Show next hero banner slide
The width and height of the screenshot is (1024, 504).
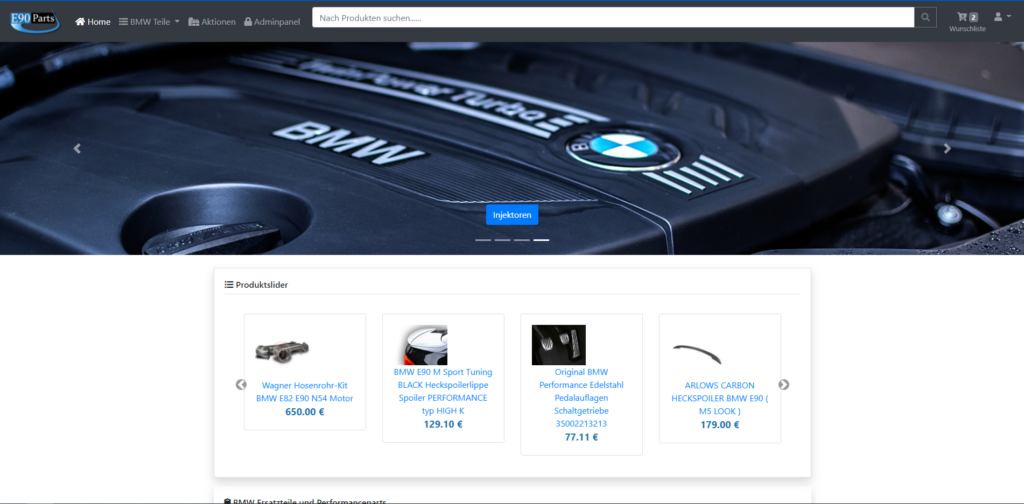[947, 149]
